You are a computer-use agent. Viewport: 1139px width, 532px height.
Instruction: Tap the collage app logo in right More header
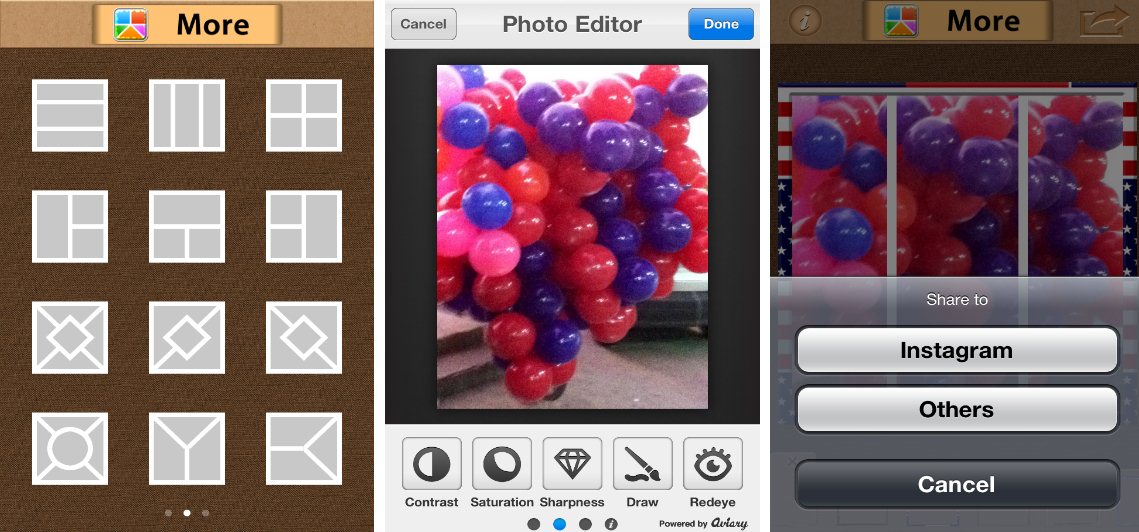click(901, 21)
